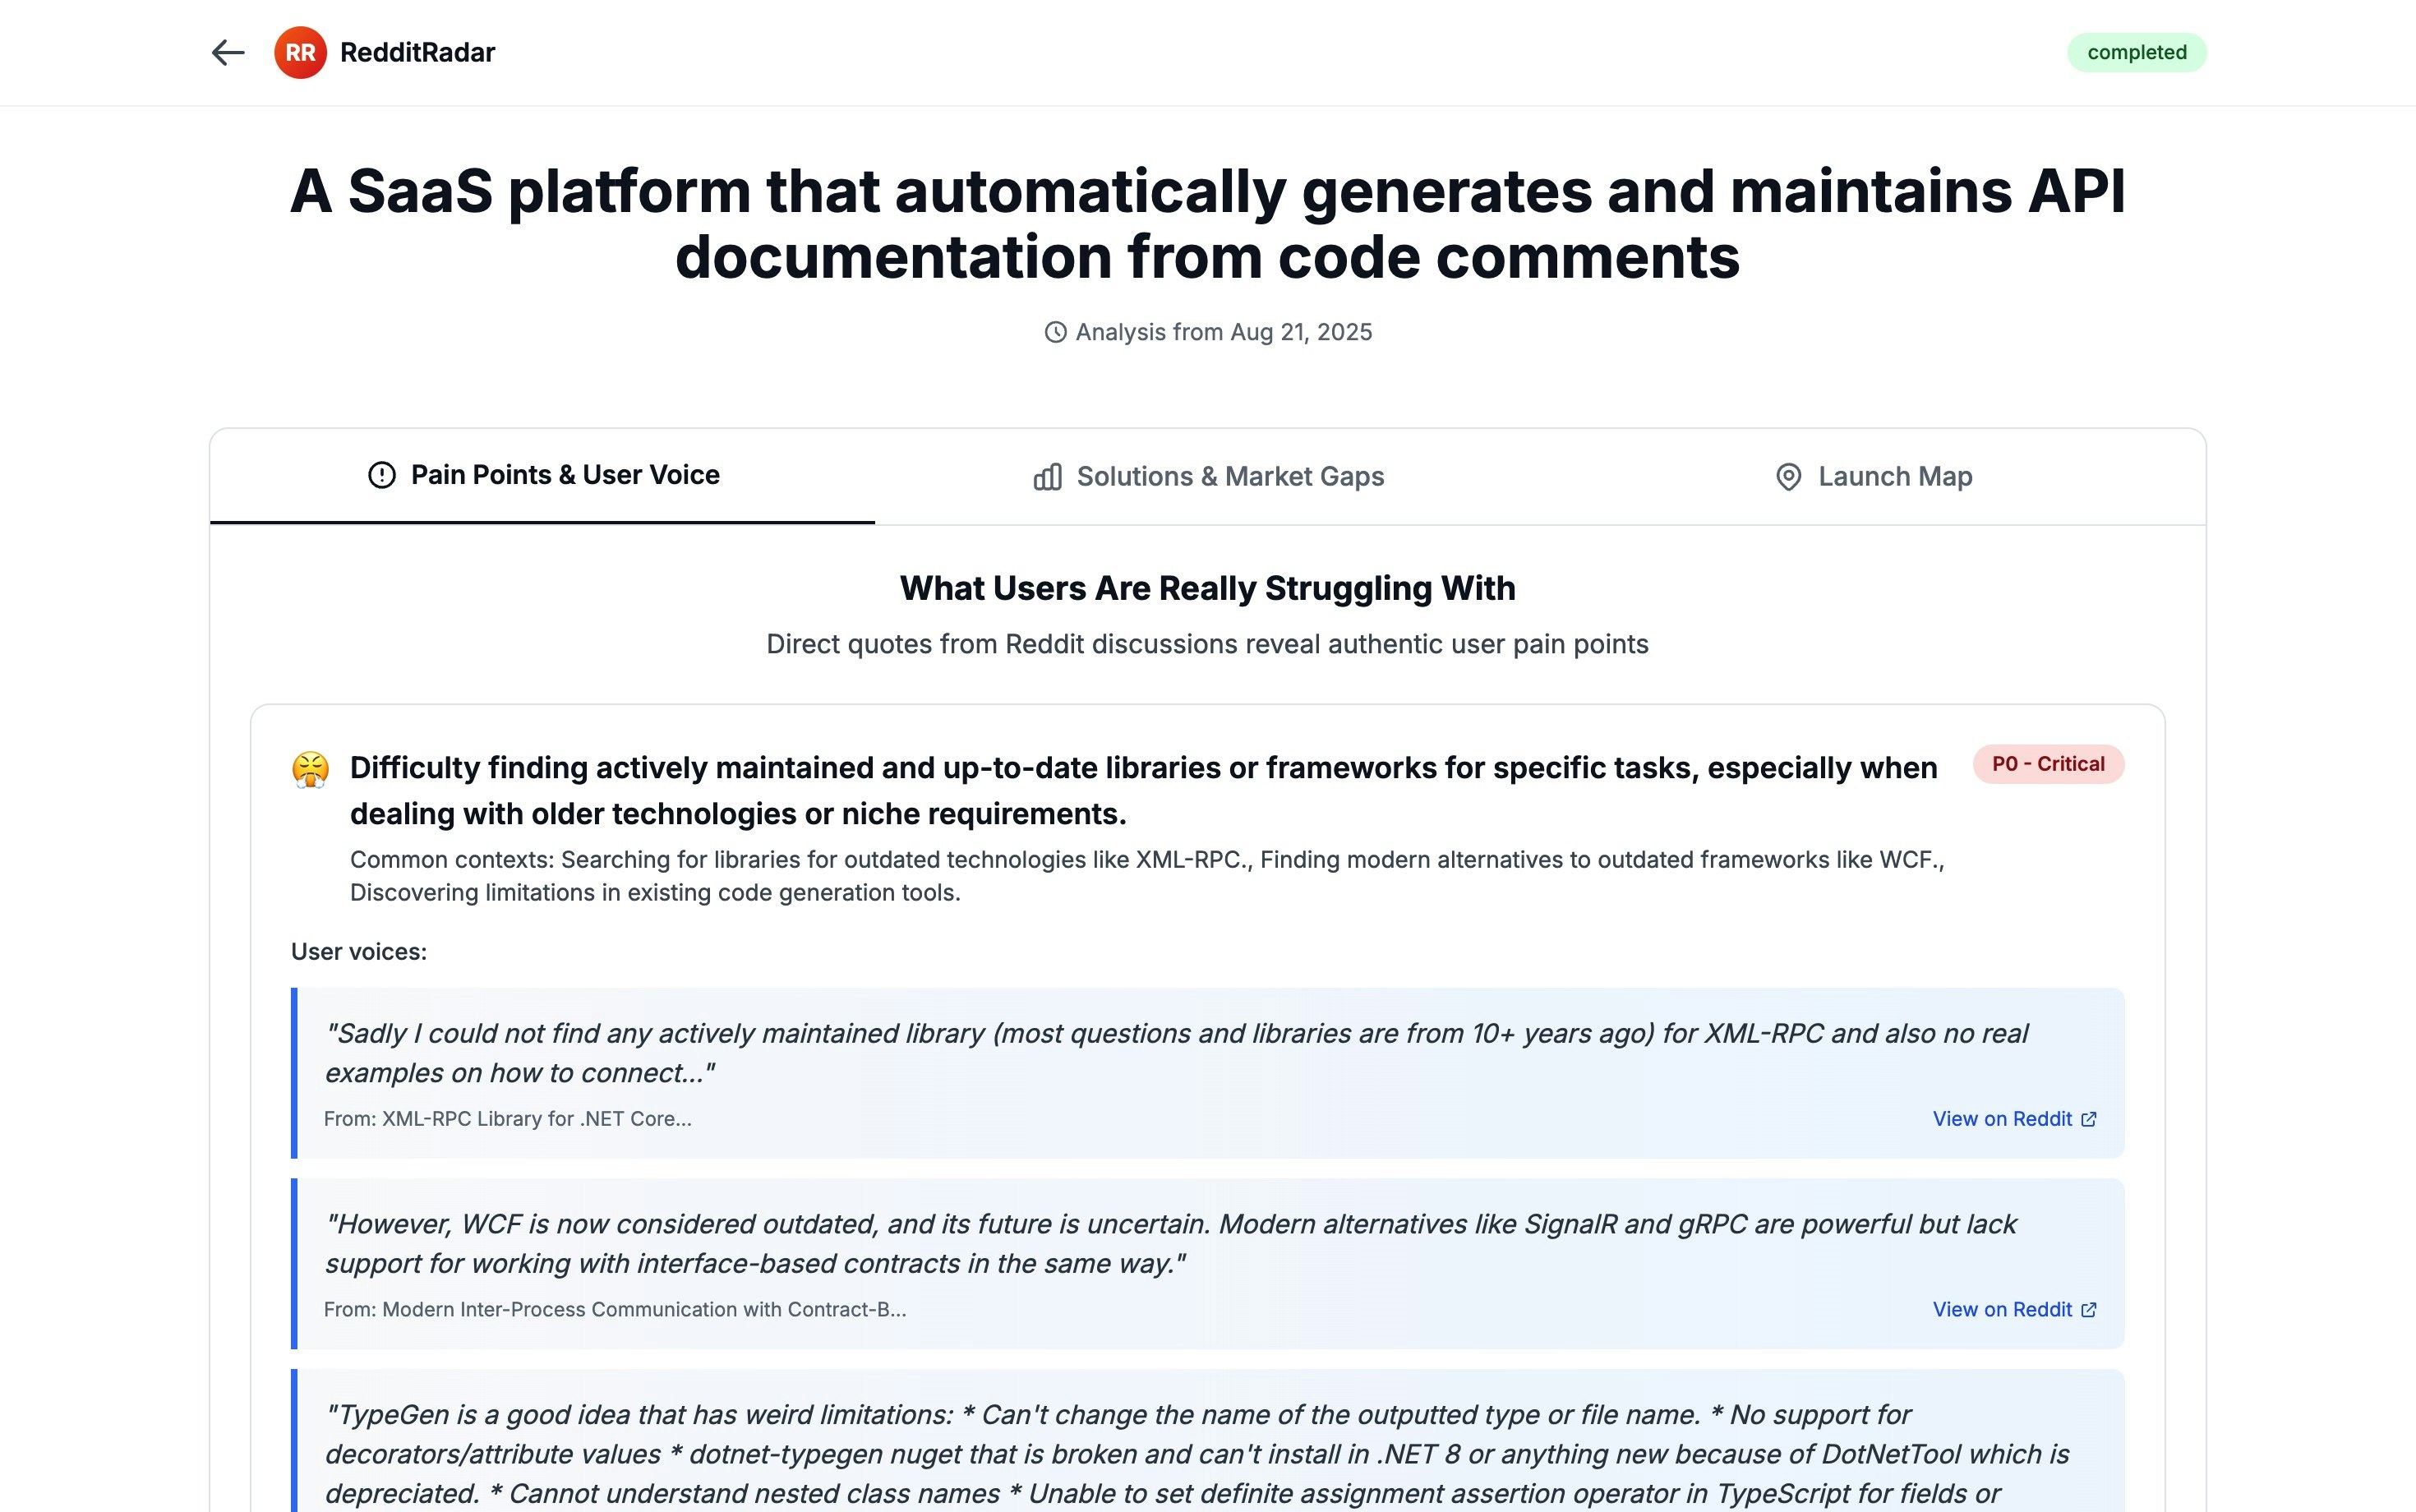Click the completed status badge
The height and width of the screenshot is (1512, 2416).
2137,52
